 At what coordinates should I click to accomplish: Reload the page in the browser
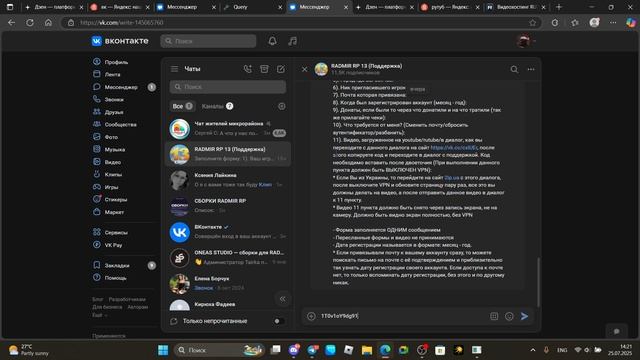point(30,22)
